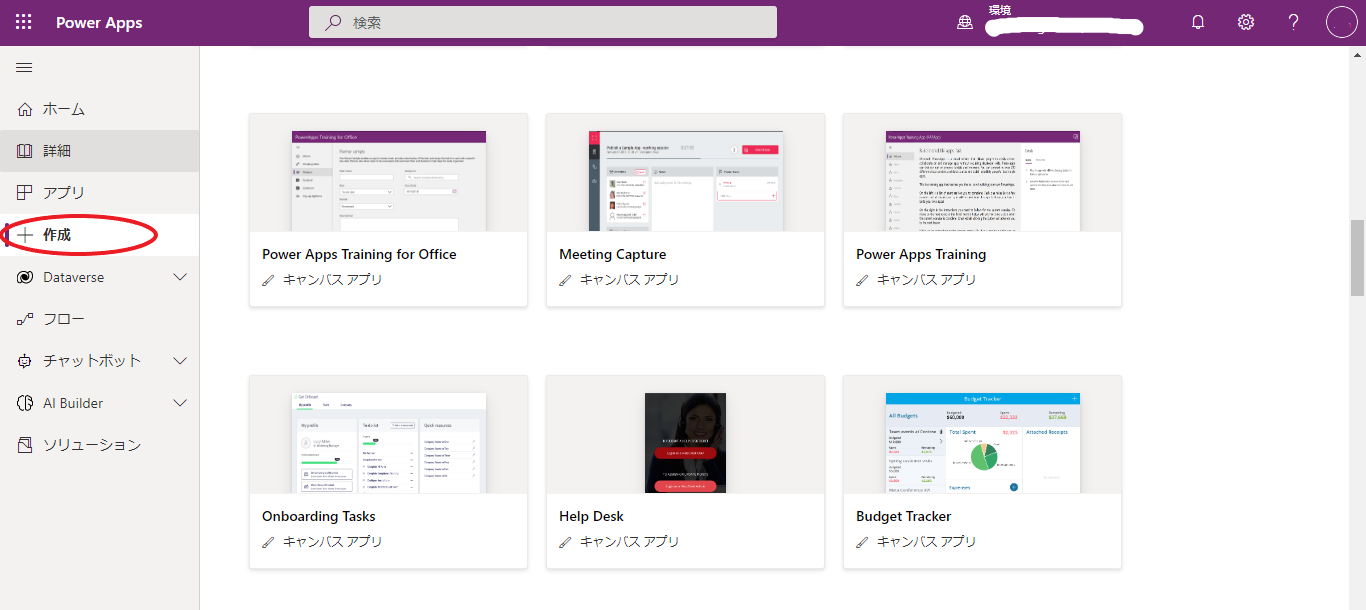1366x610 pixels.
Task: Open the Help Desk app thumbnail
Action: (x=685, y=442)
